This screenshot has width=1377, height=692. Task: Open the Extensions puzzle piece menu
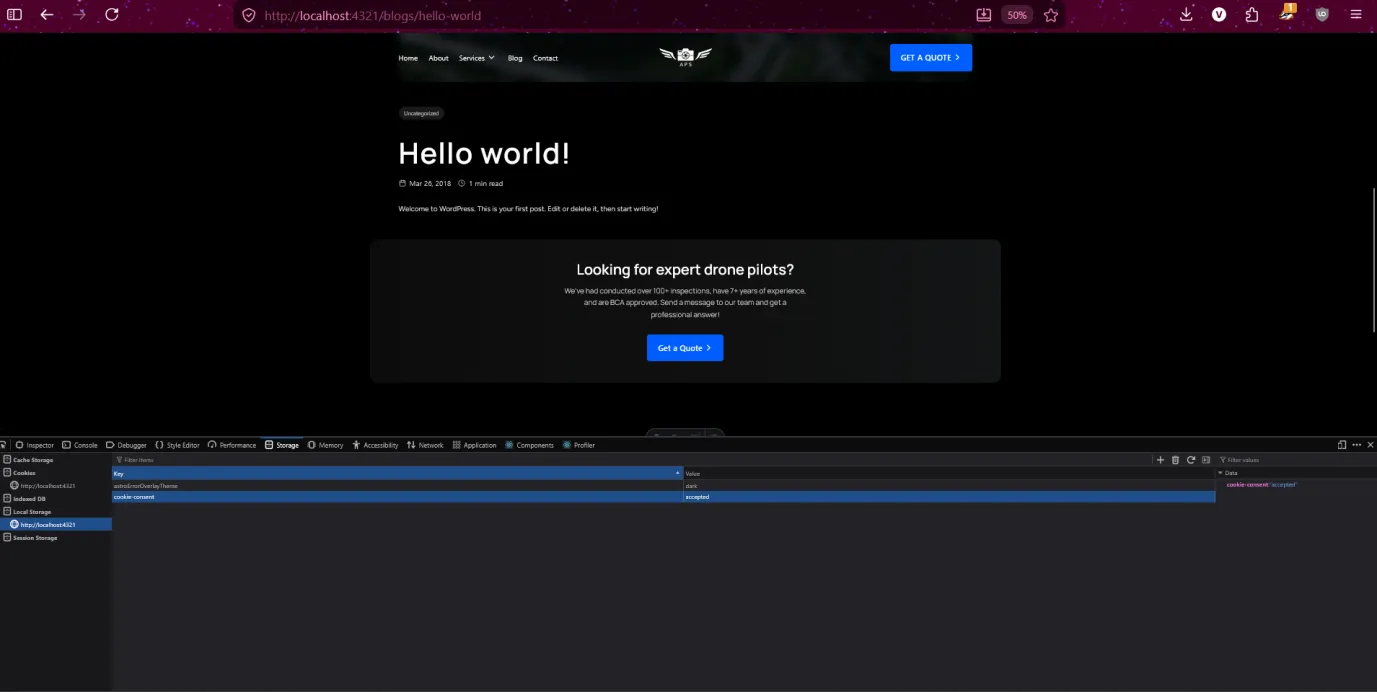coord(1252,15)
